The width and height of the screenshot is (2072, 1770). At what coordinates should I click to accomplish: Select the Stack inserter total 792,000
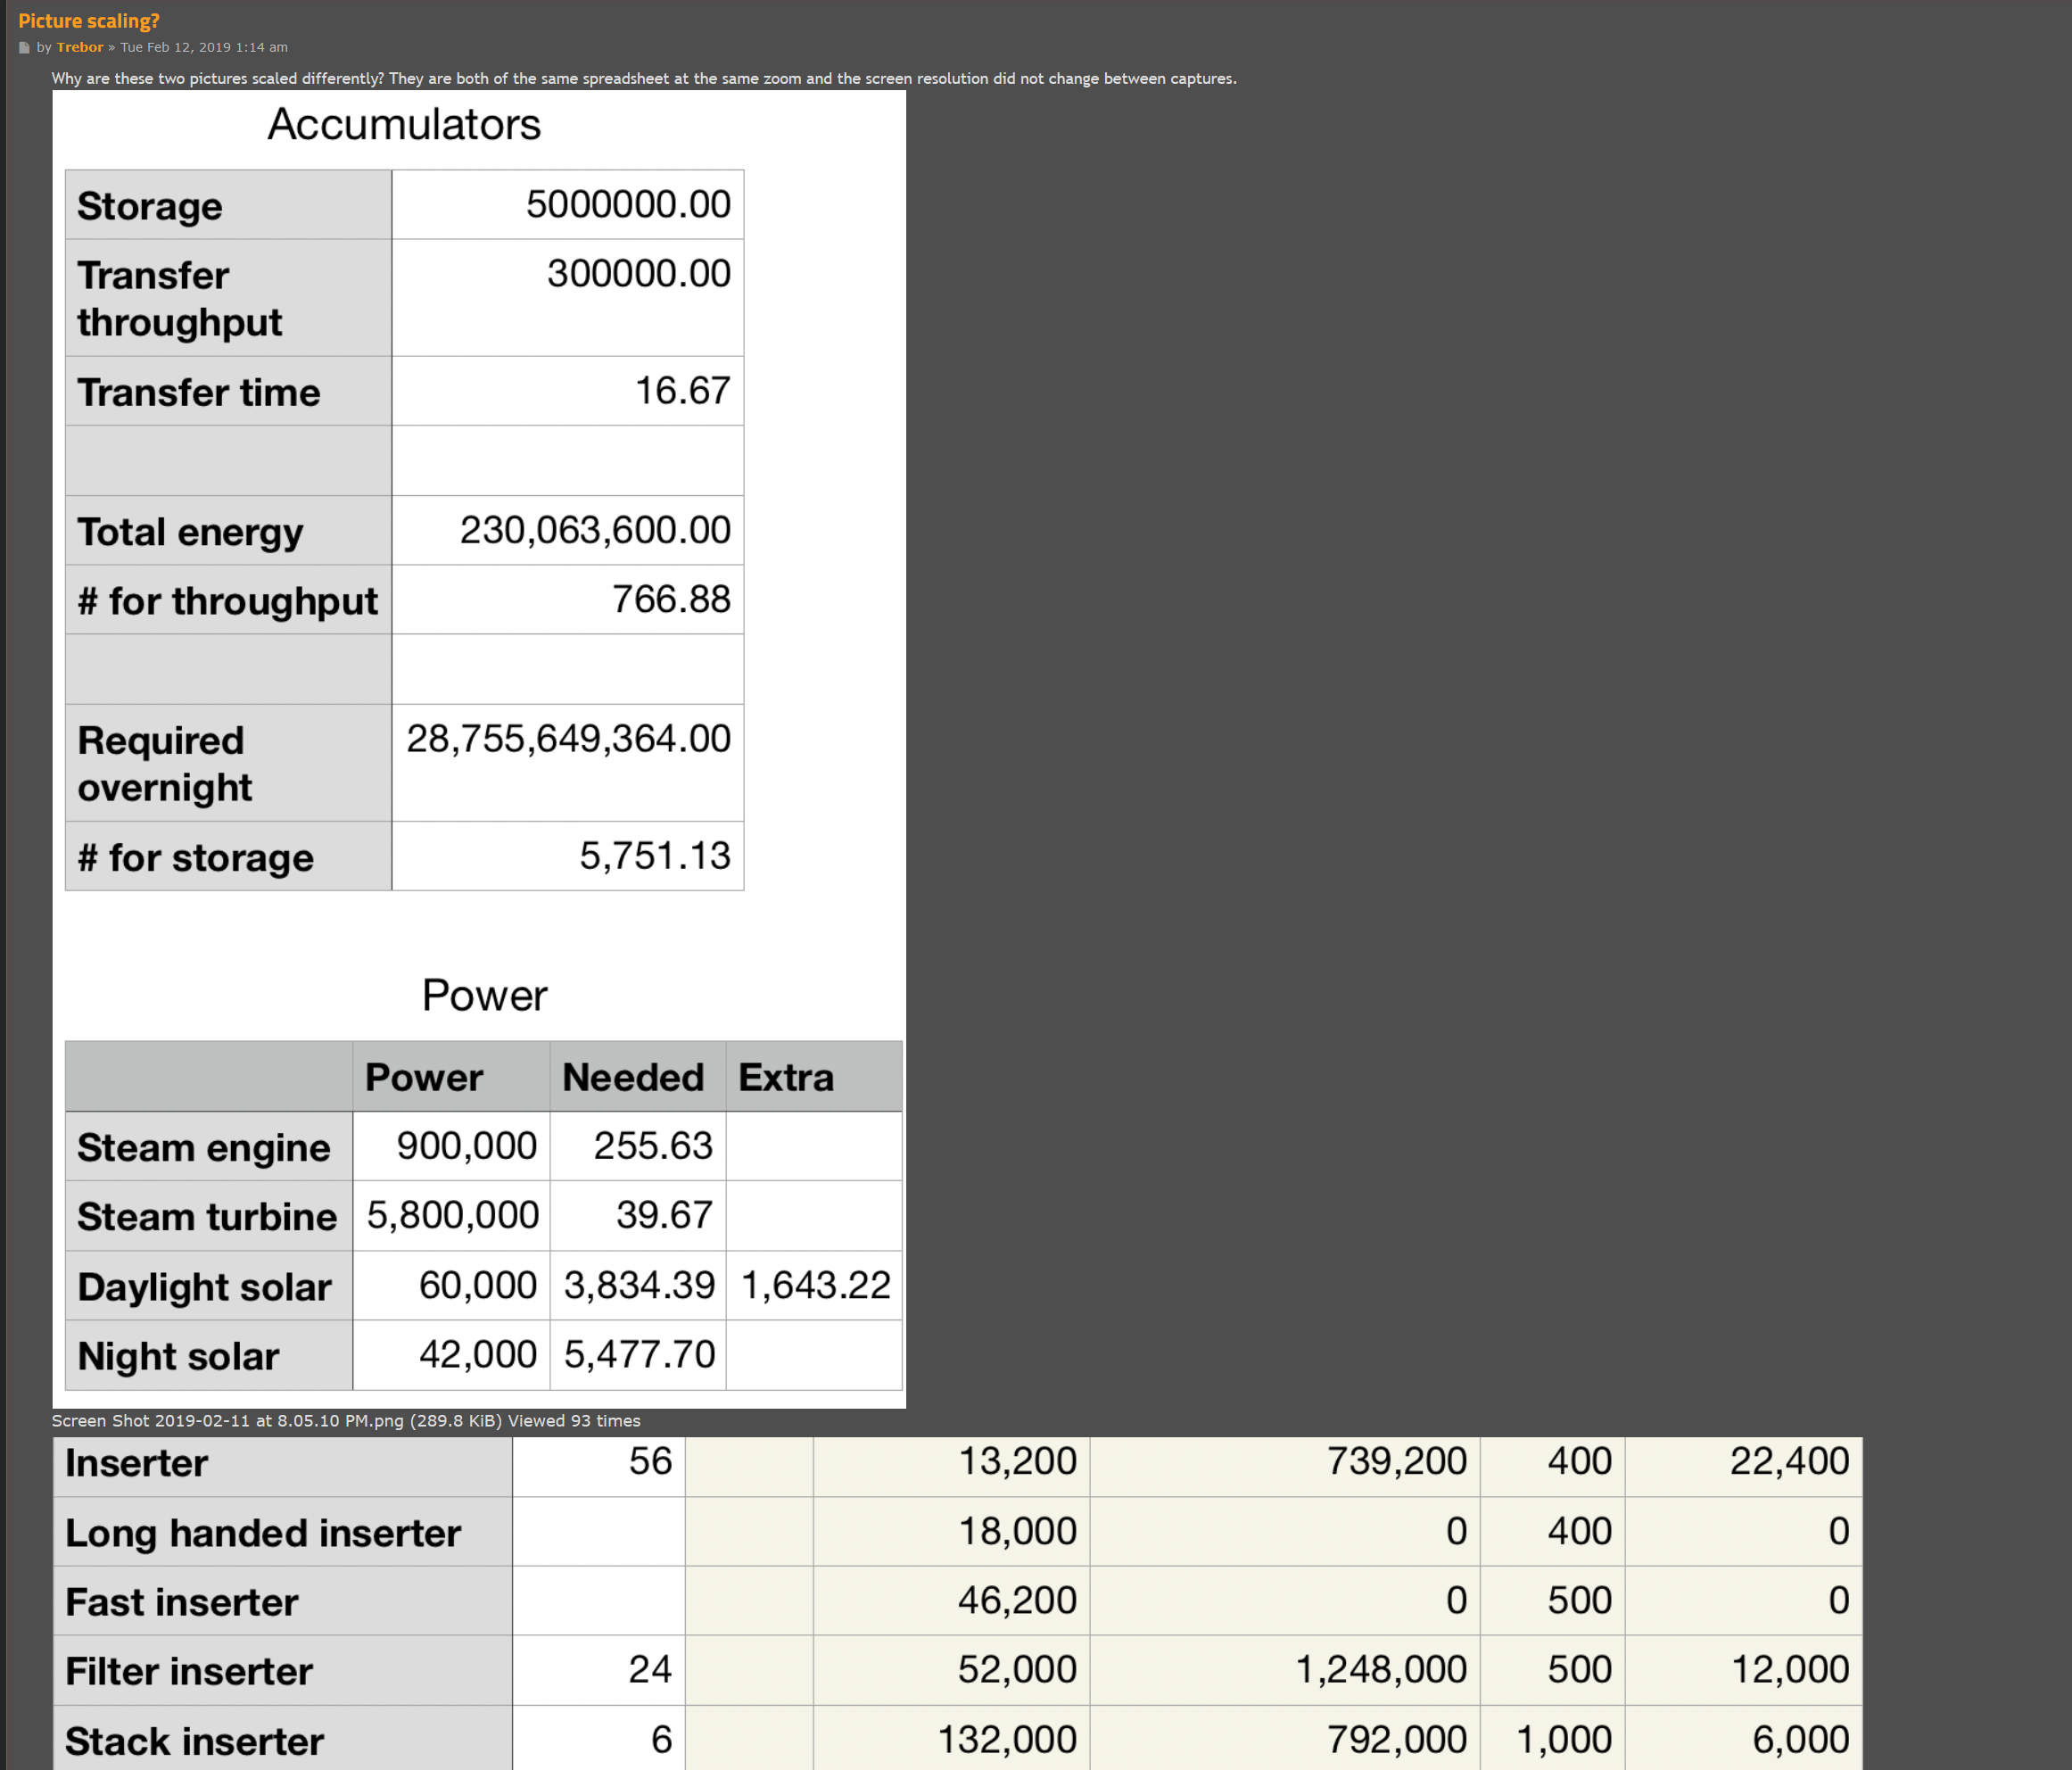(1396, 1739)
